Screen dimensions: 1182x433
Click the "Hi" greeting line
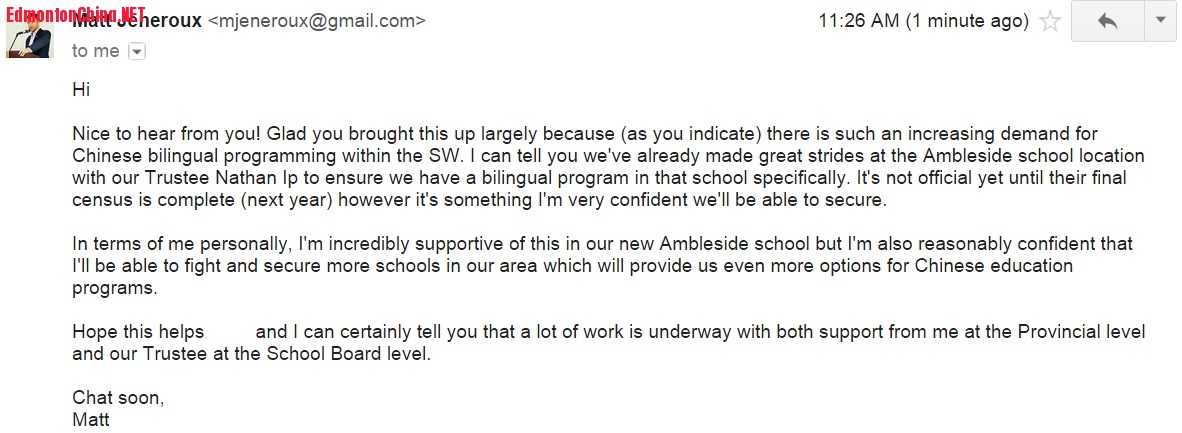coord(81,90)
